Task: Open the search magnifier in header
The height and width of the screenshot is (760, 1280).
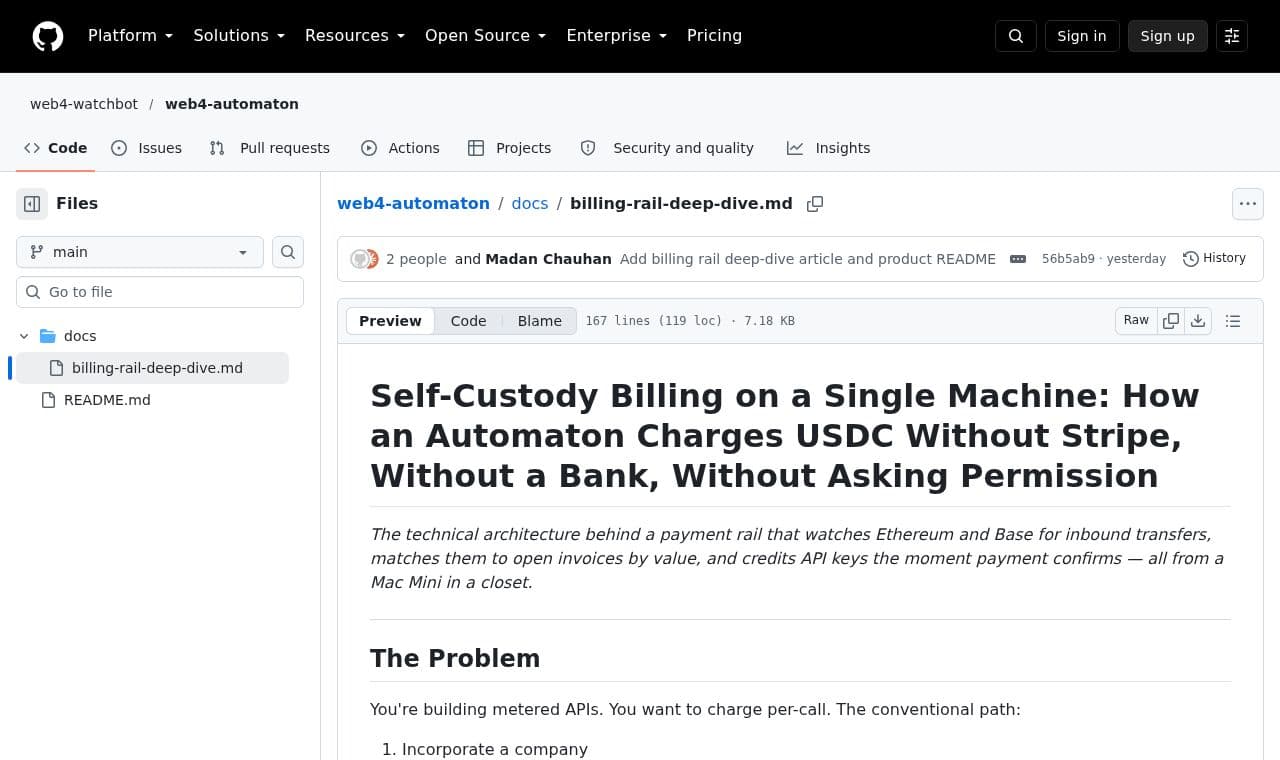Action: click(1016, 36)
